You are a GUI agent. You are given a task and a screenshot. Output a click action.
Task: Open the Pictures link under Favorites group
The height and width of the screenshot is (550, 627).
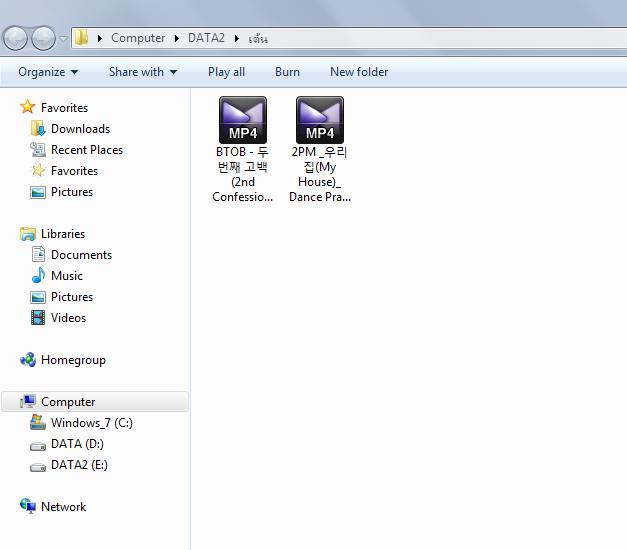tap(72, 192)
